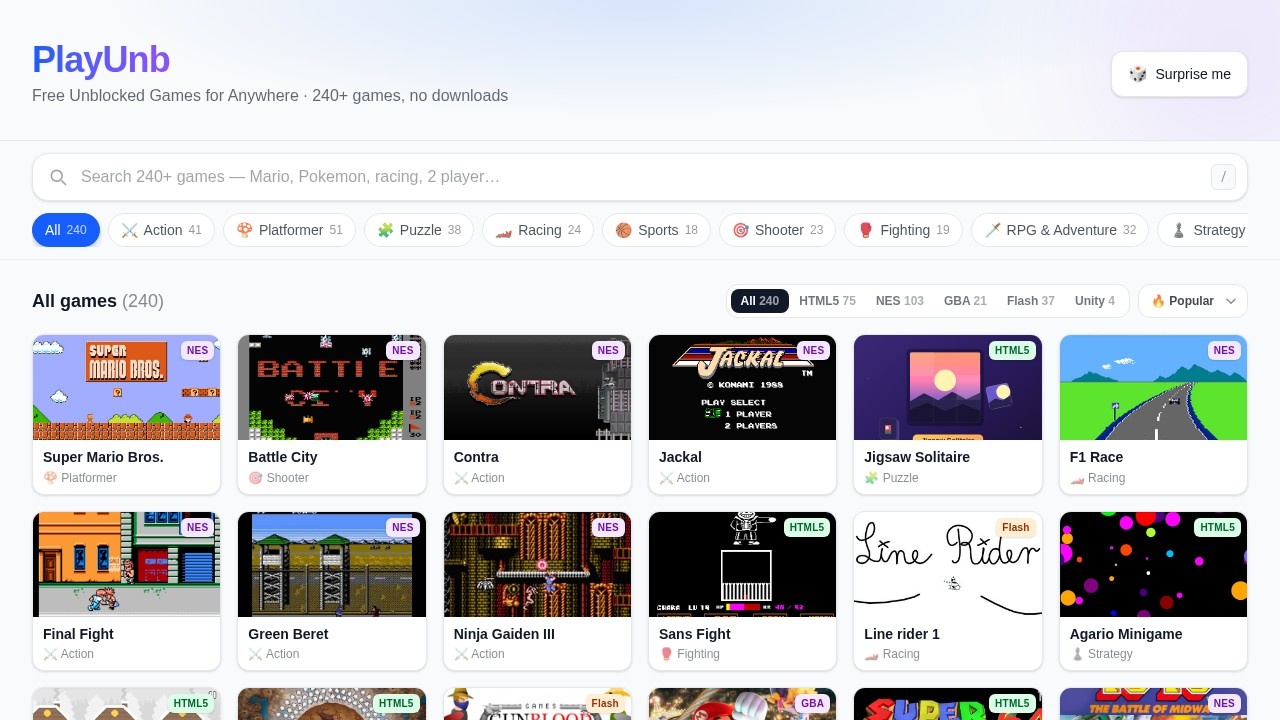This screenshot has height=720, width=1280.
Task: Open Green Beret game thumbnail
Action: (x=332, y=565)
